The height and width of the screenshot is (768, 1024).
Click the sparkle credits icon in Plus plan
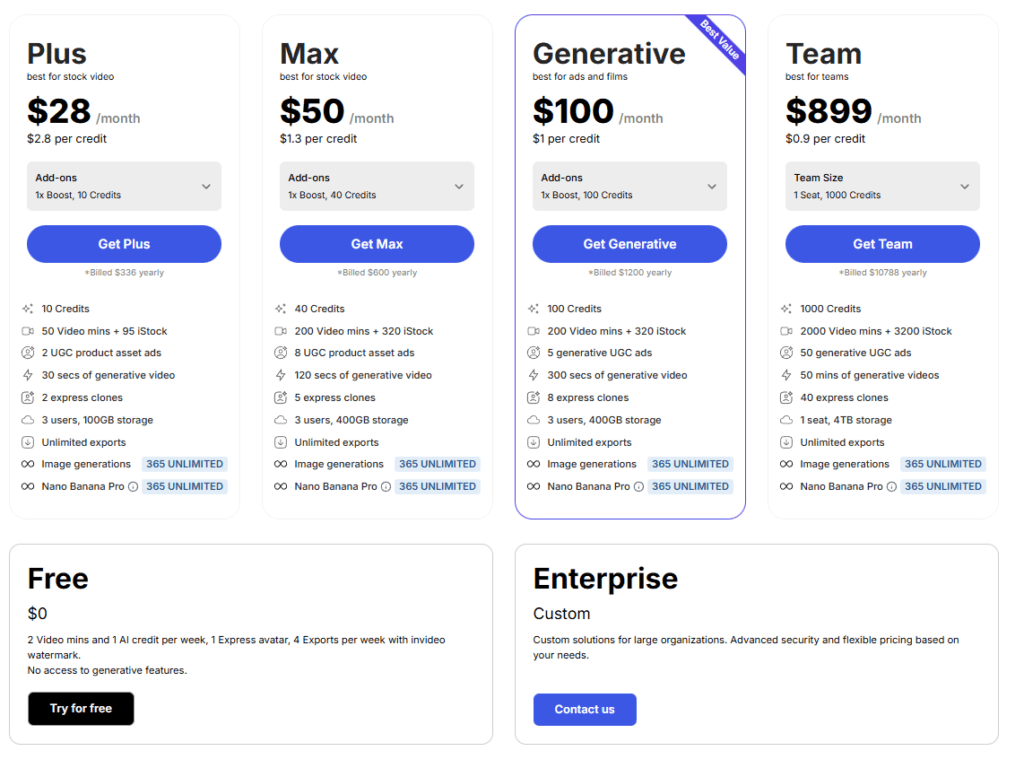tap(28, 309)
